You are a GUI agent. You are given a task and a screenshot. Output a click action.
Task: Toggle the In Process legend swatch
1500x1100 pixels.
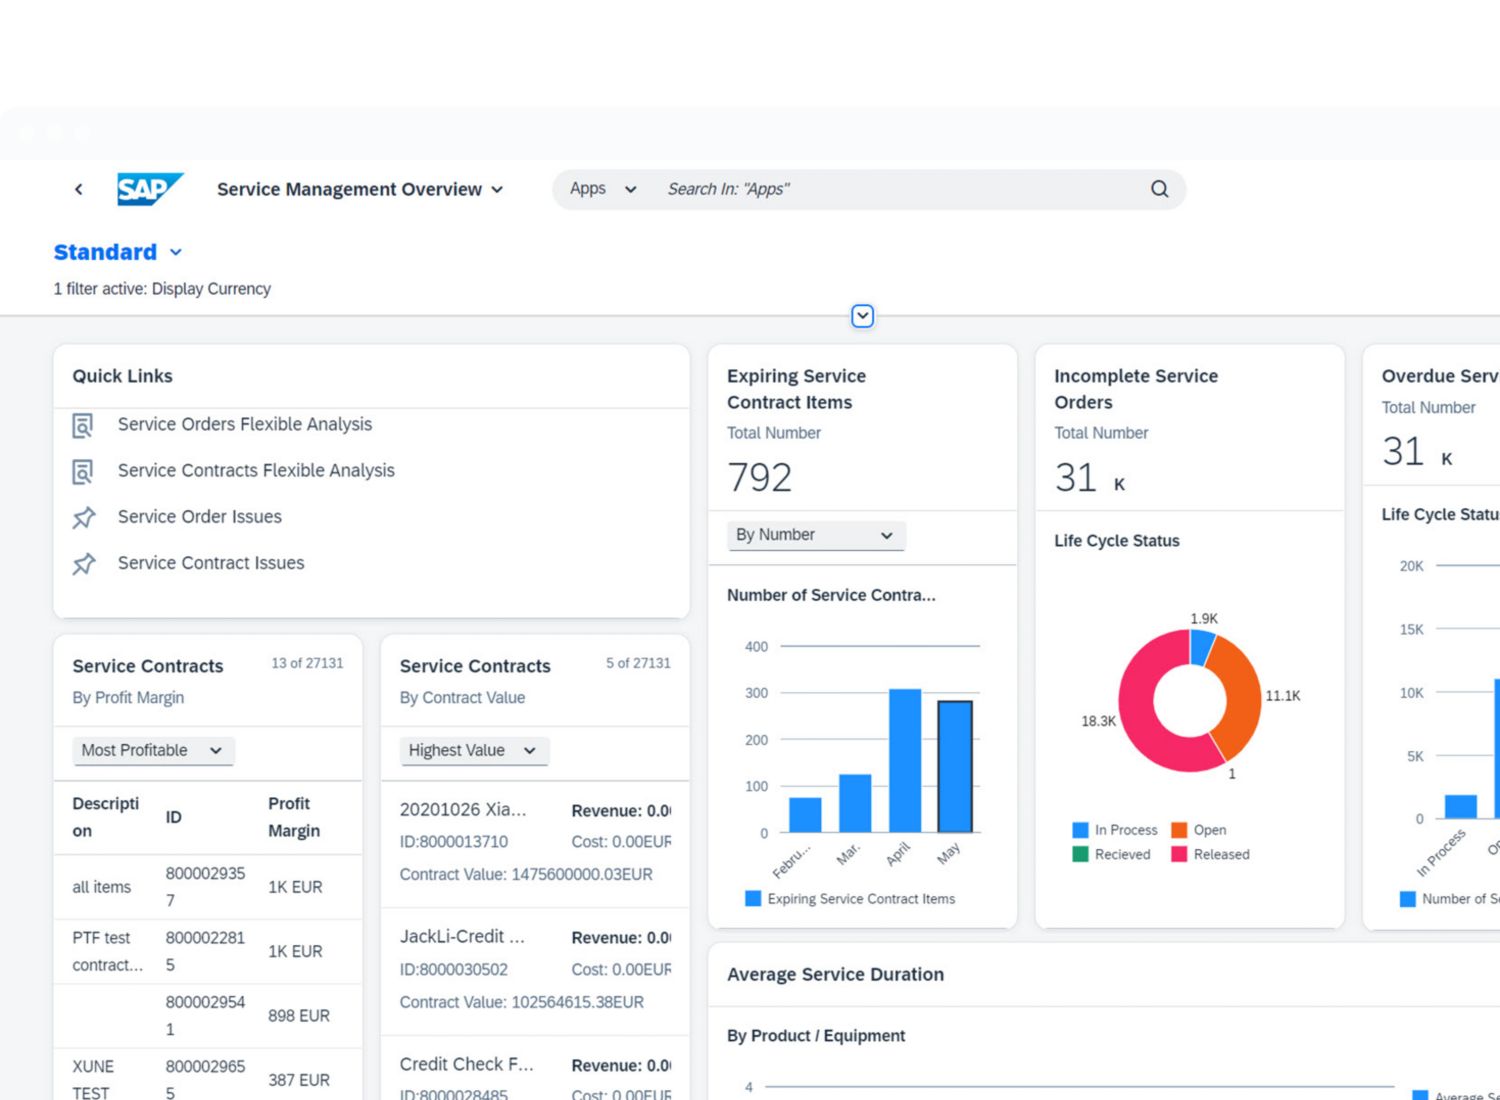[1080, 830]
